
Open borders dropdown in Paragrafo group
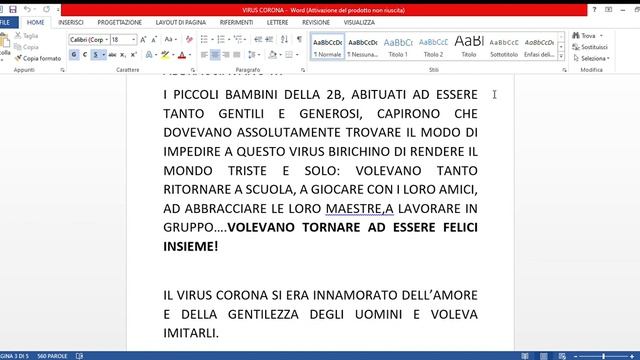(x=297, y=55)
